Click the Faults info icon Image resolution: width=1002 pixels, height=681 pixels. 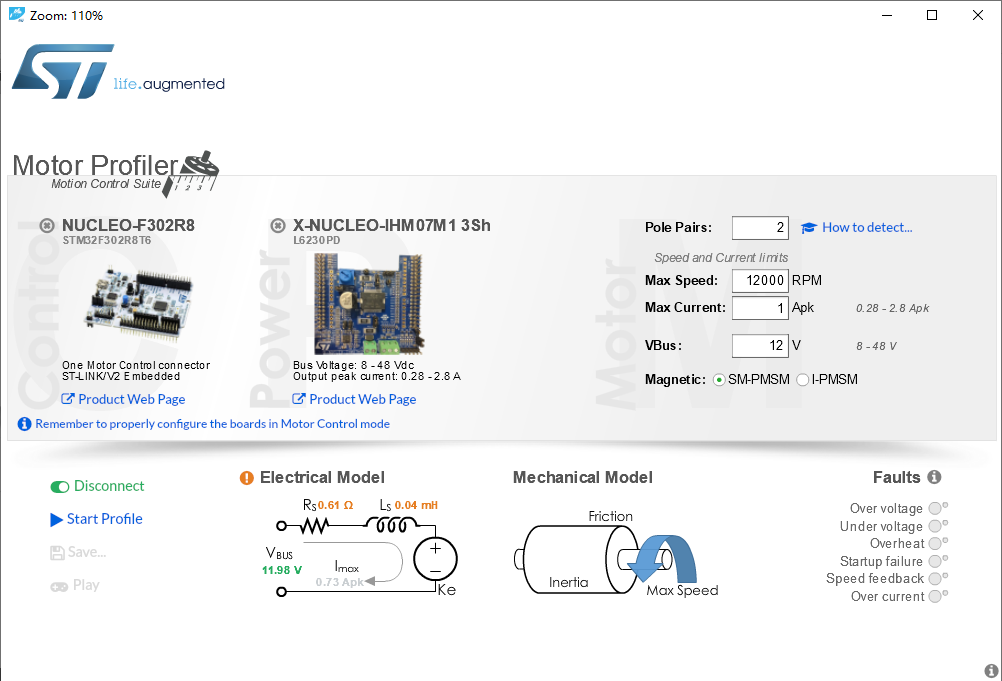(x=934, y=477)
